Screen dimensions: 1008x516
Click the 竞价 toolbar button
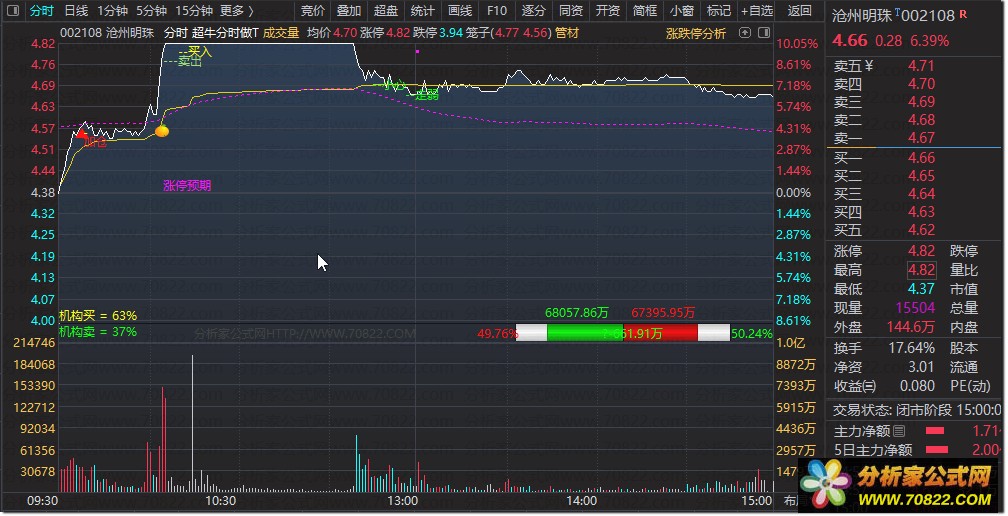pyautogui.click(x=313, y=11)
